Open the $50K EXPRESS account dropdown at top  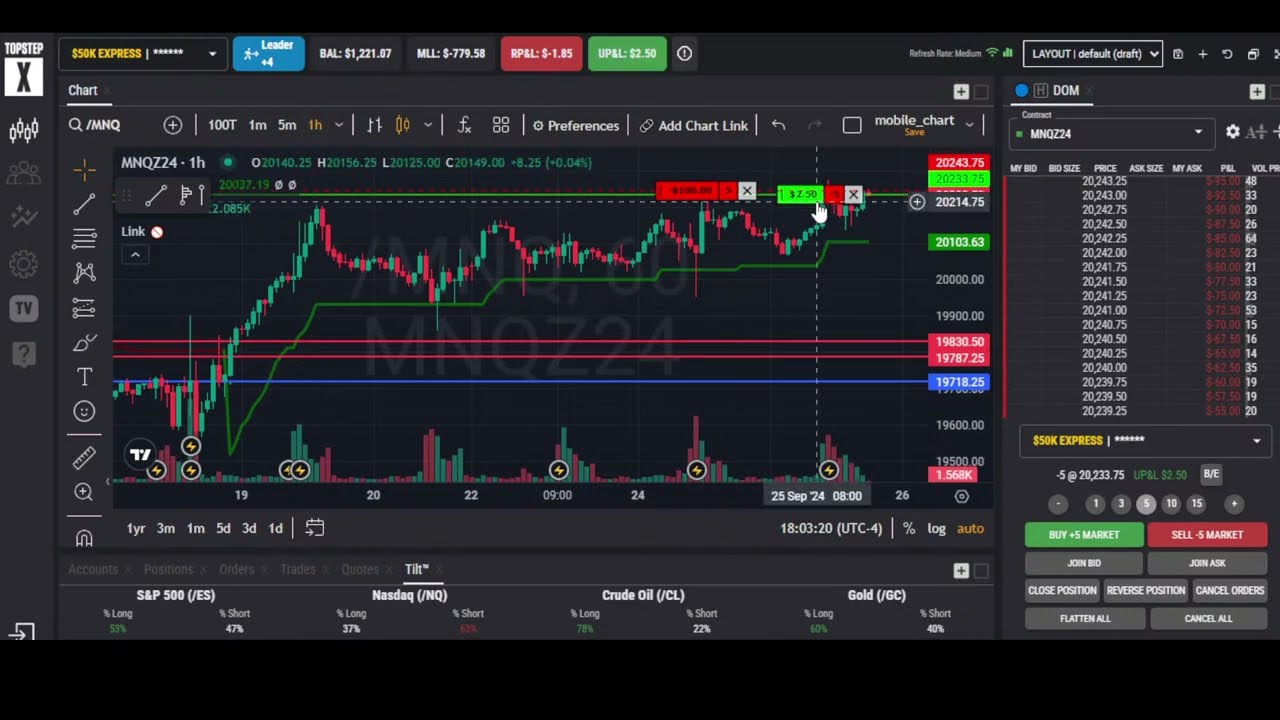click(x=143, y=54)
